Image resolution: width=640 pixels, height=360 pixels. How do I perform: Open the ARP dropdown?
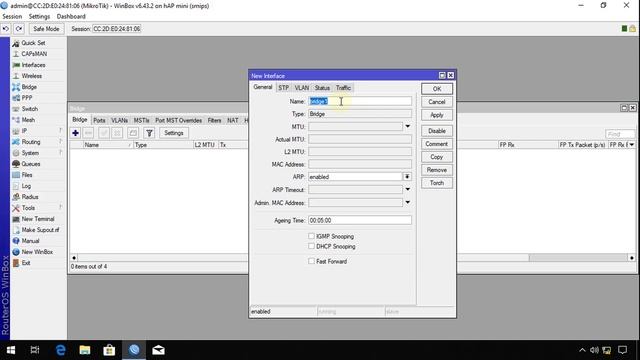pyautogui.click(x=407, y=177)
